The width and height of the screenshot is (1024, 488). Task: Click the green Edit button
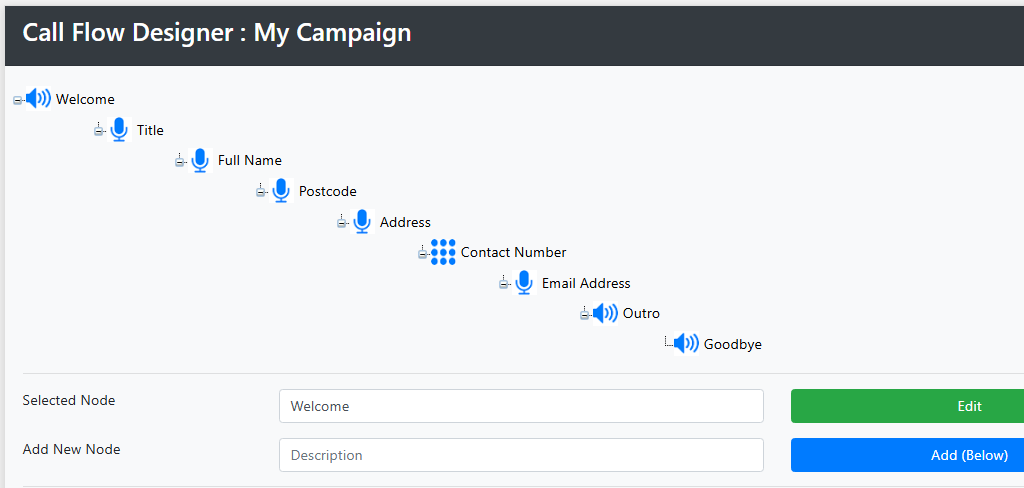[x=908, y=406]
